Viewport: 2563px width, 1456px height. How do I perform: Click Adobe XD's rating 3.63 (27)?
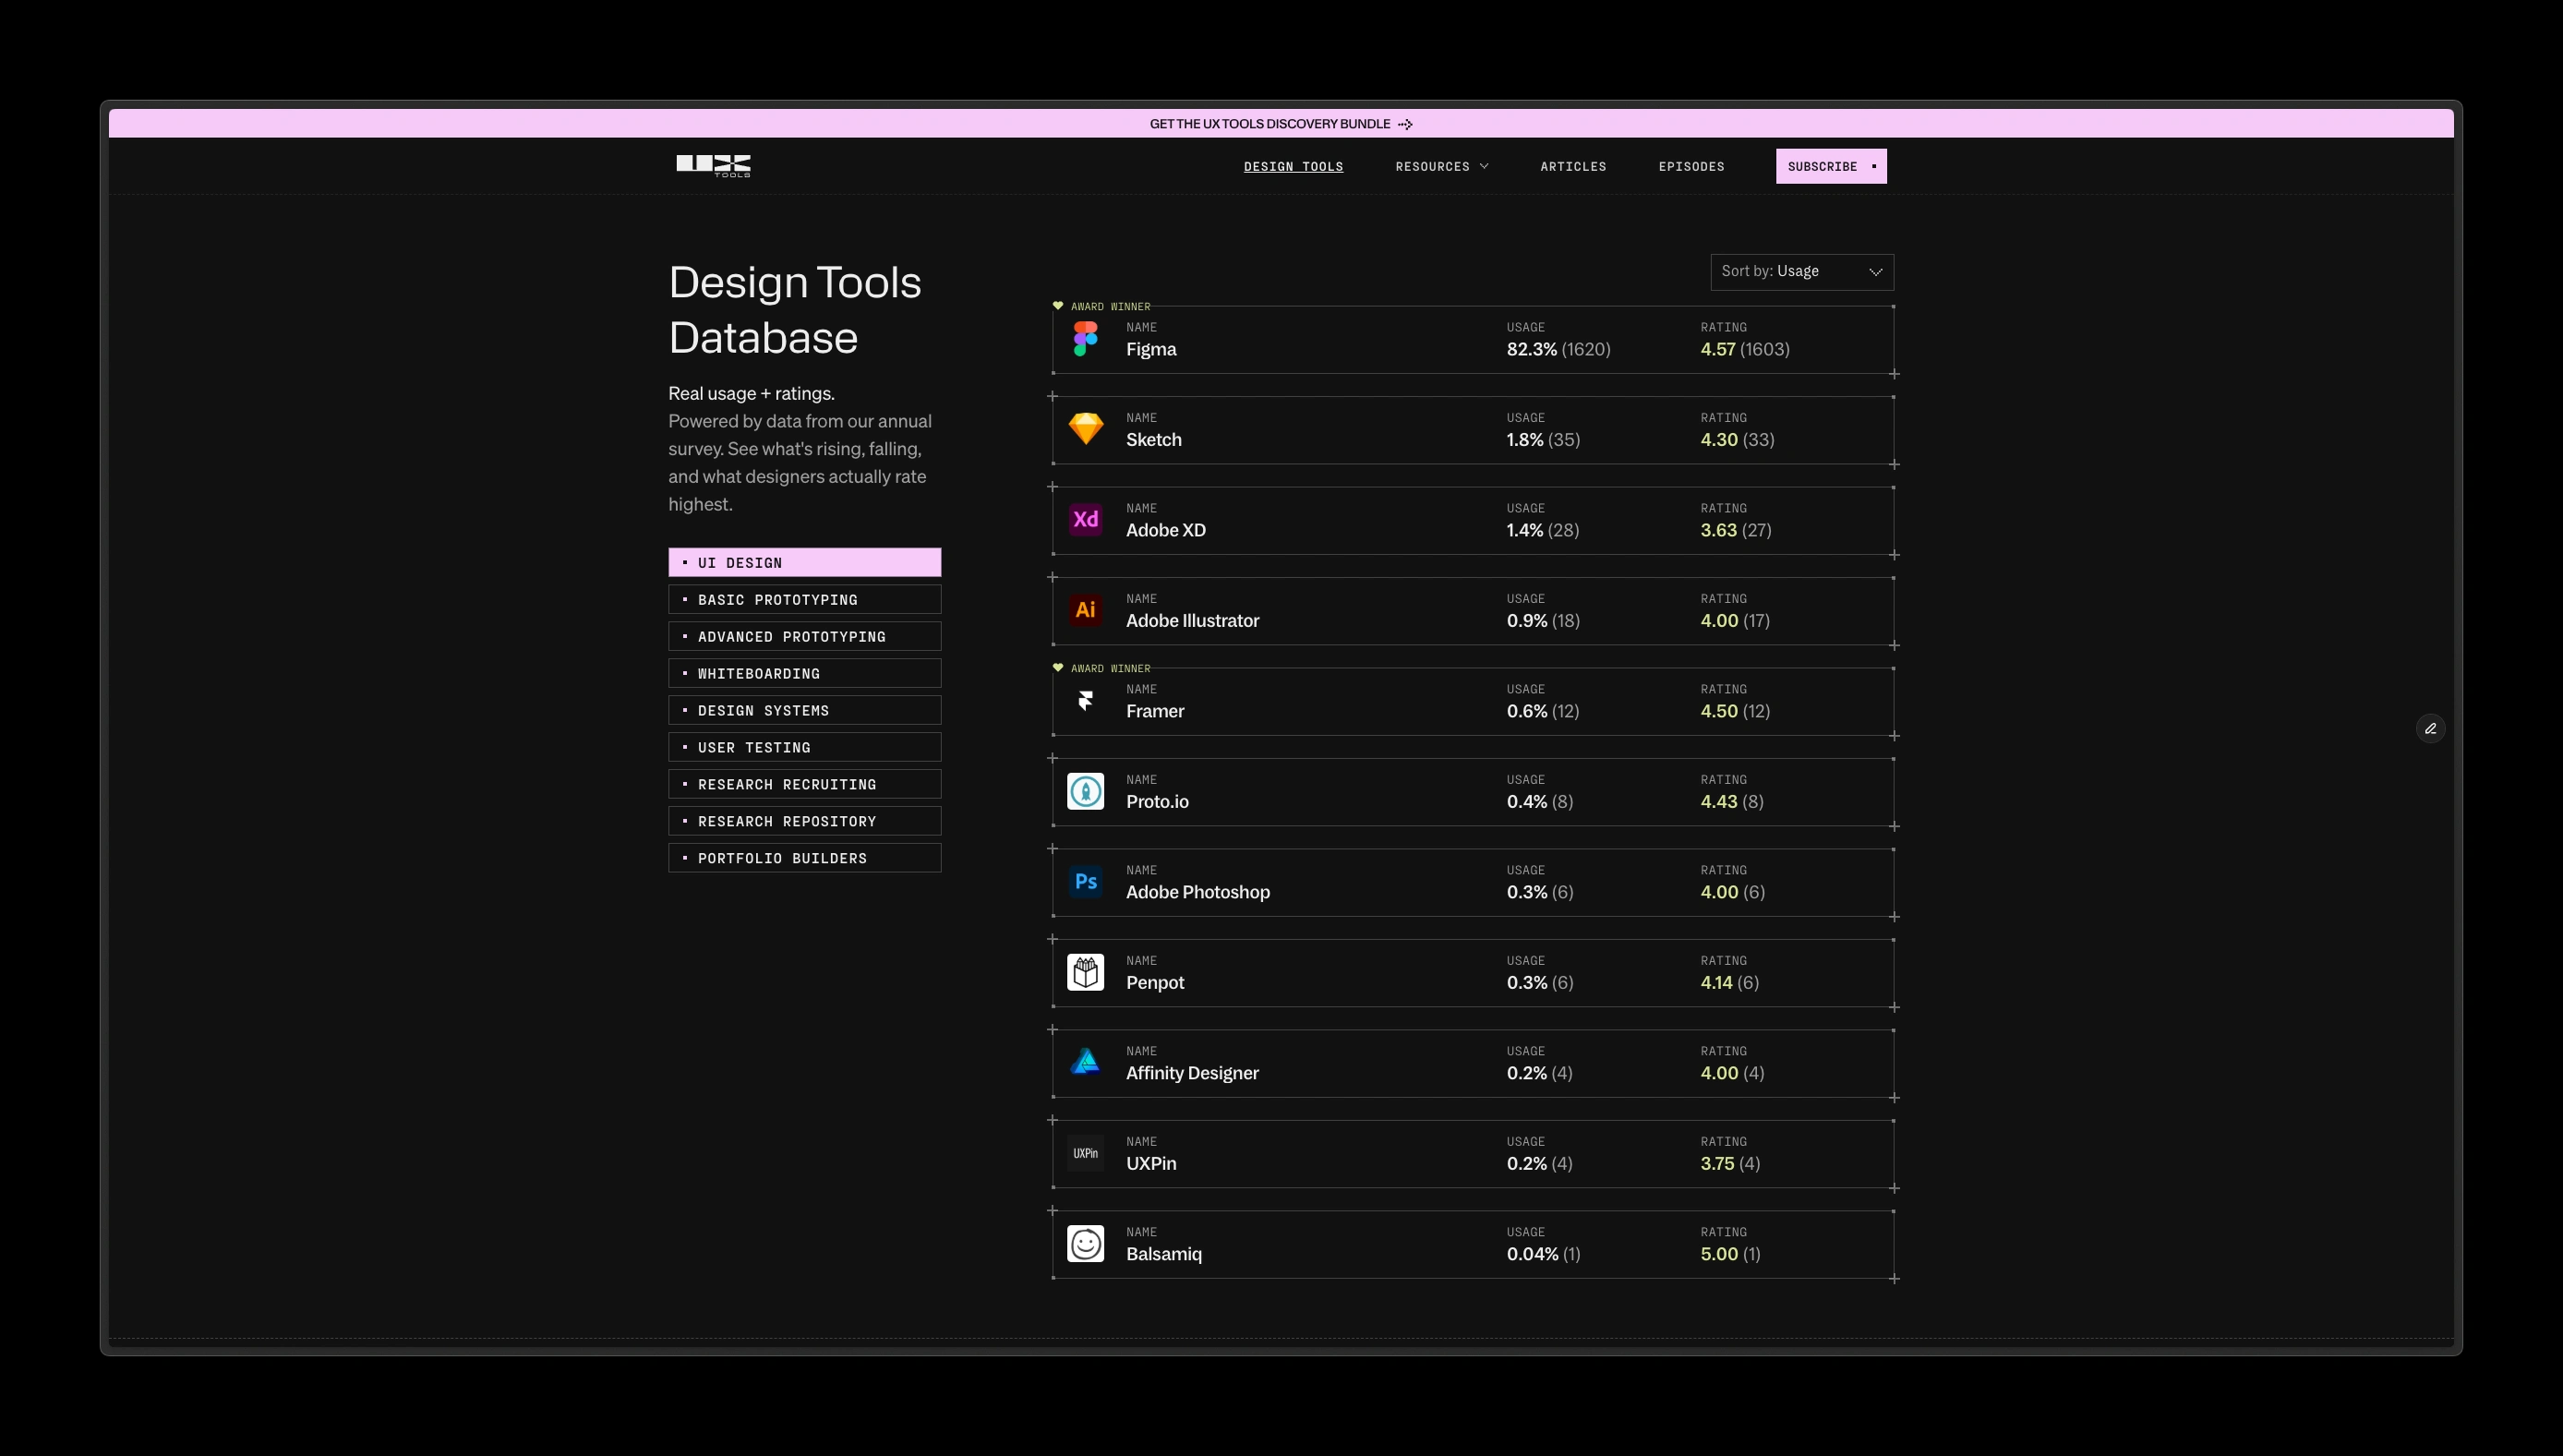[x=1736, y=531]
